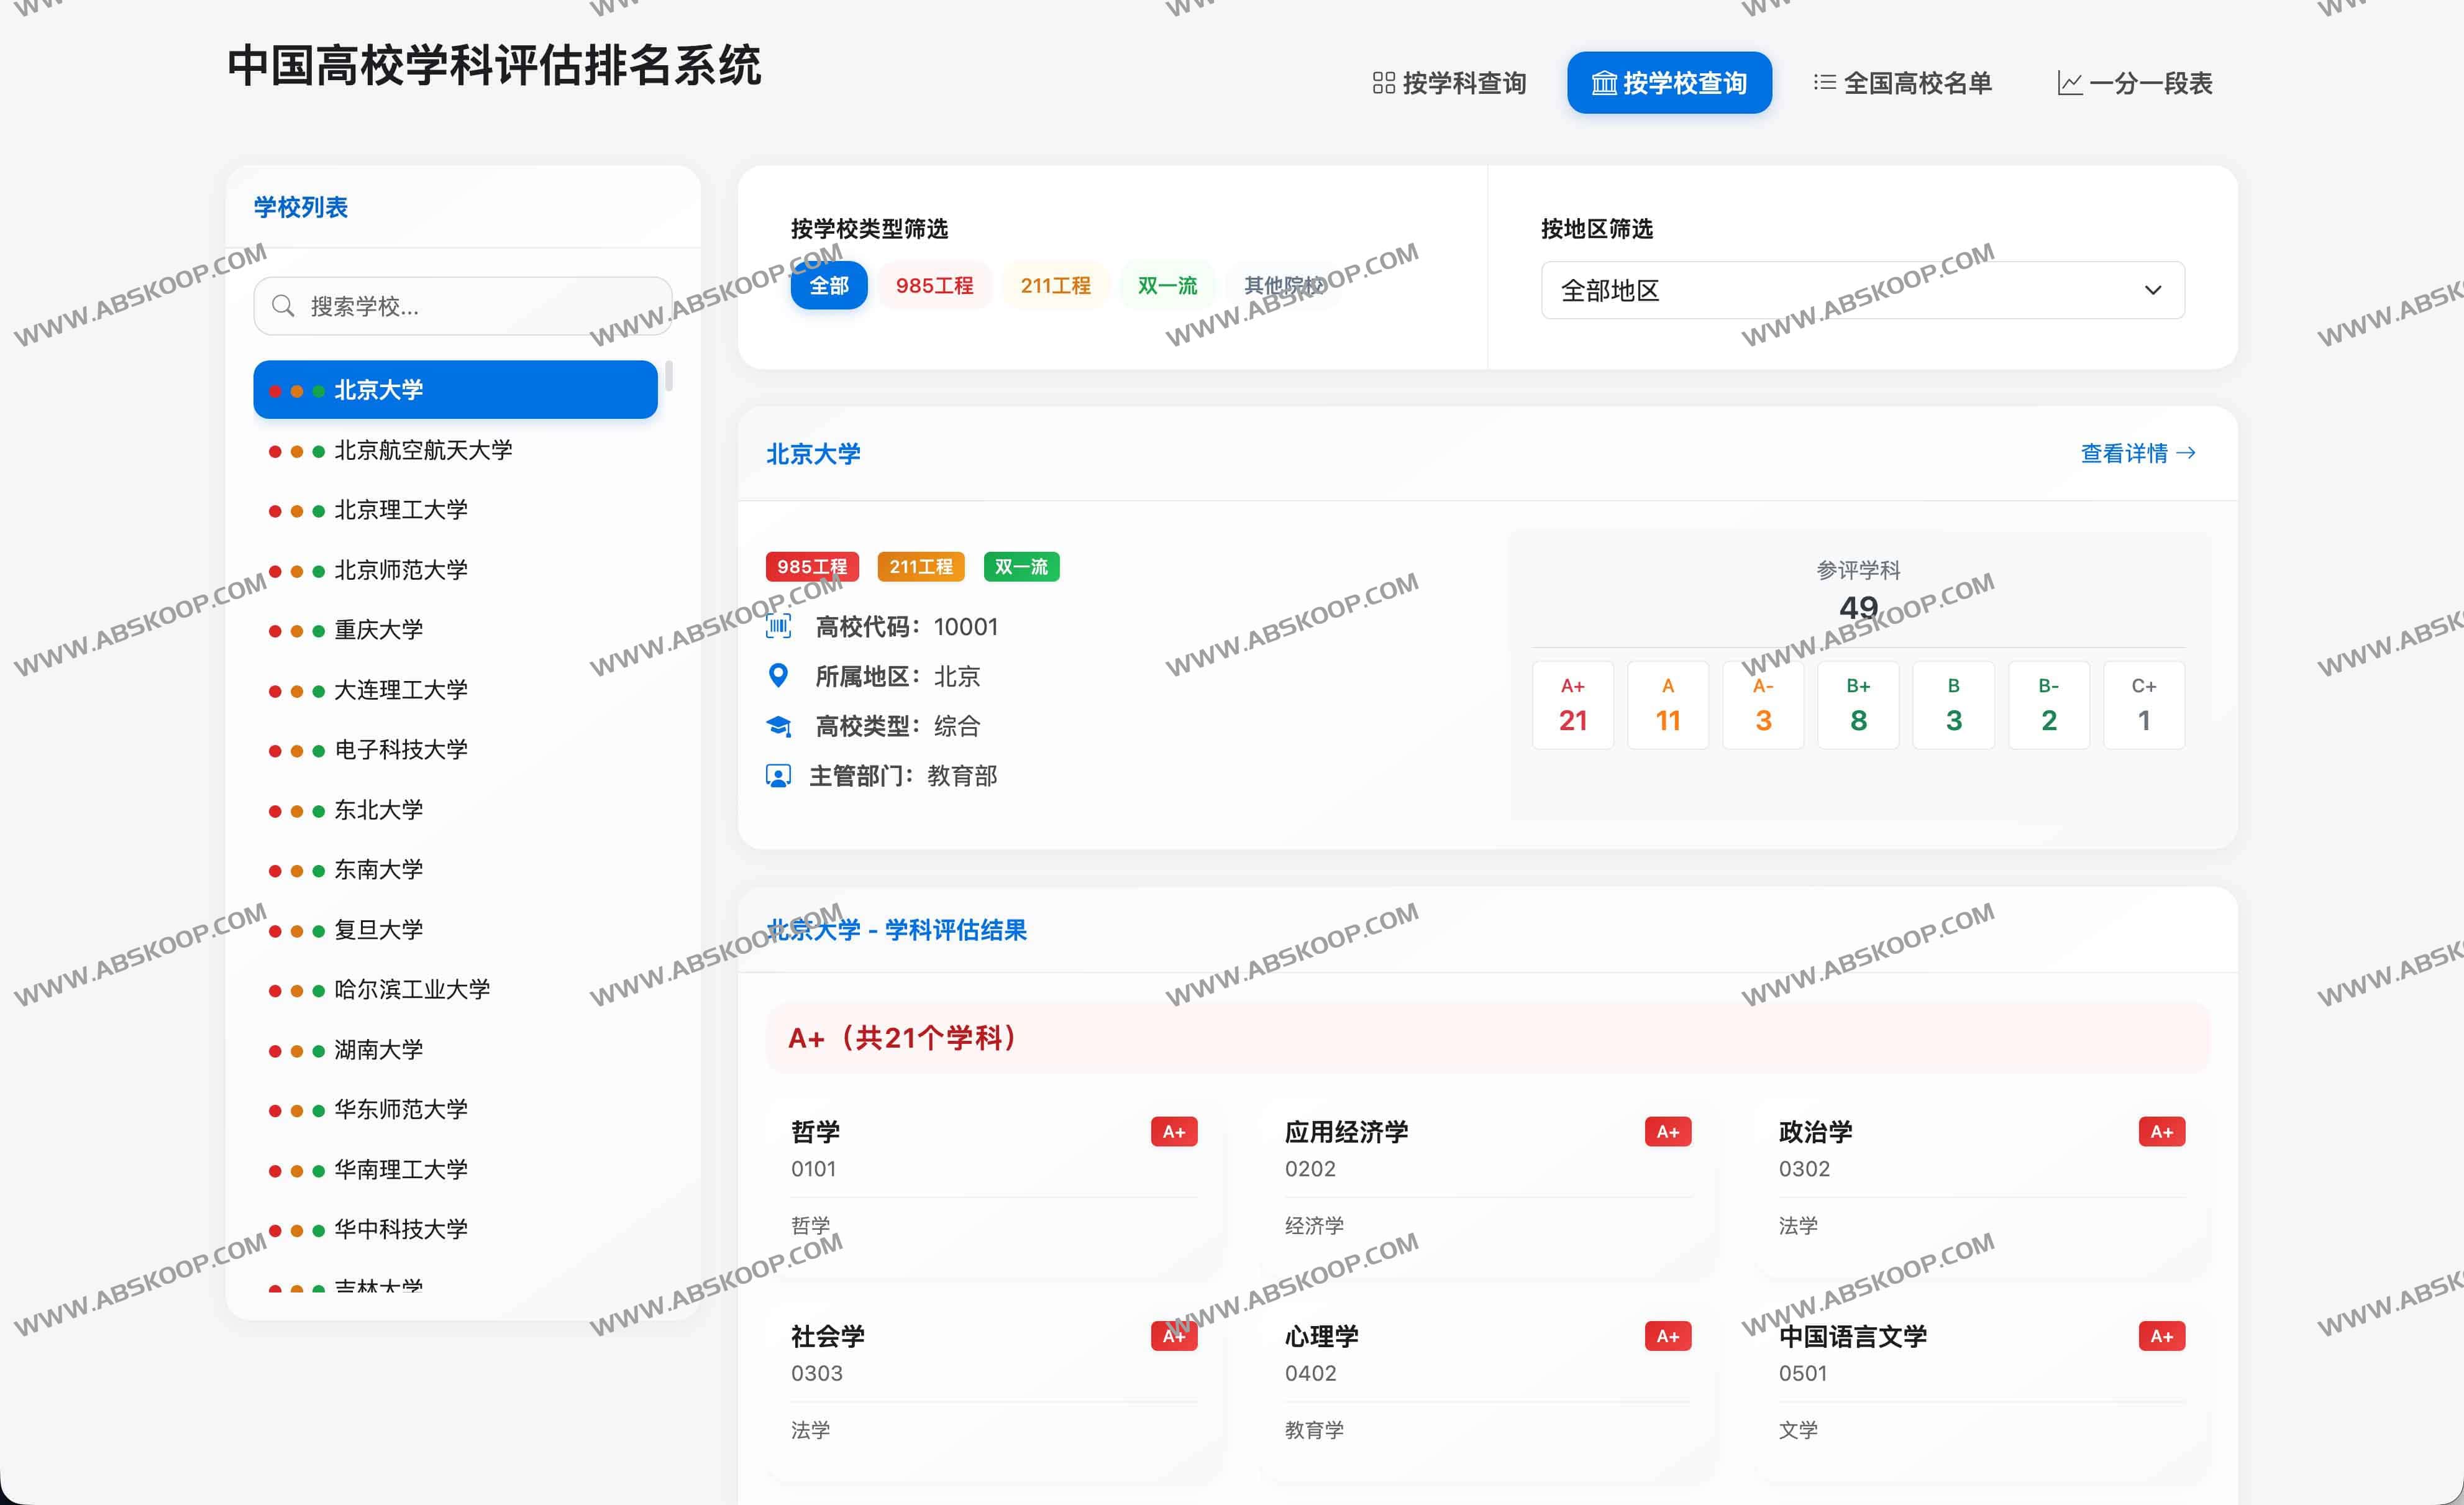Expand region list via chevron arrow
The height and width of the screenshot is (1505, 2464).
coord(2152,291)
